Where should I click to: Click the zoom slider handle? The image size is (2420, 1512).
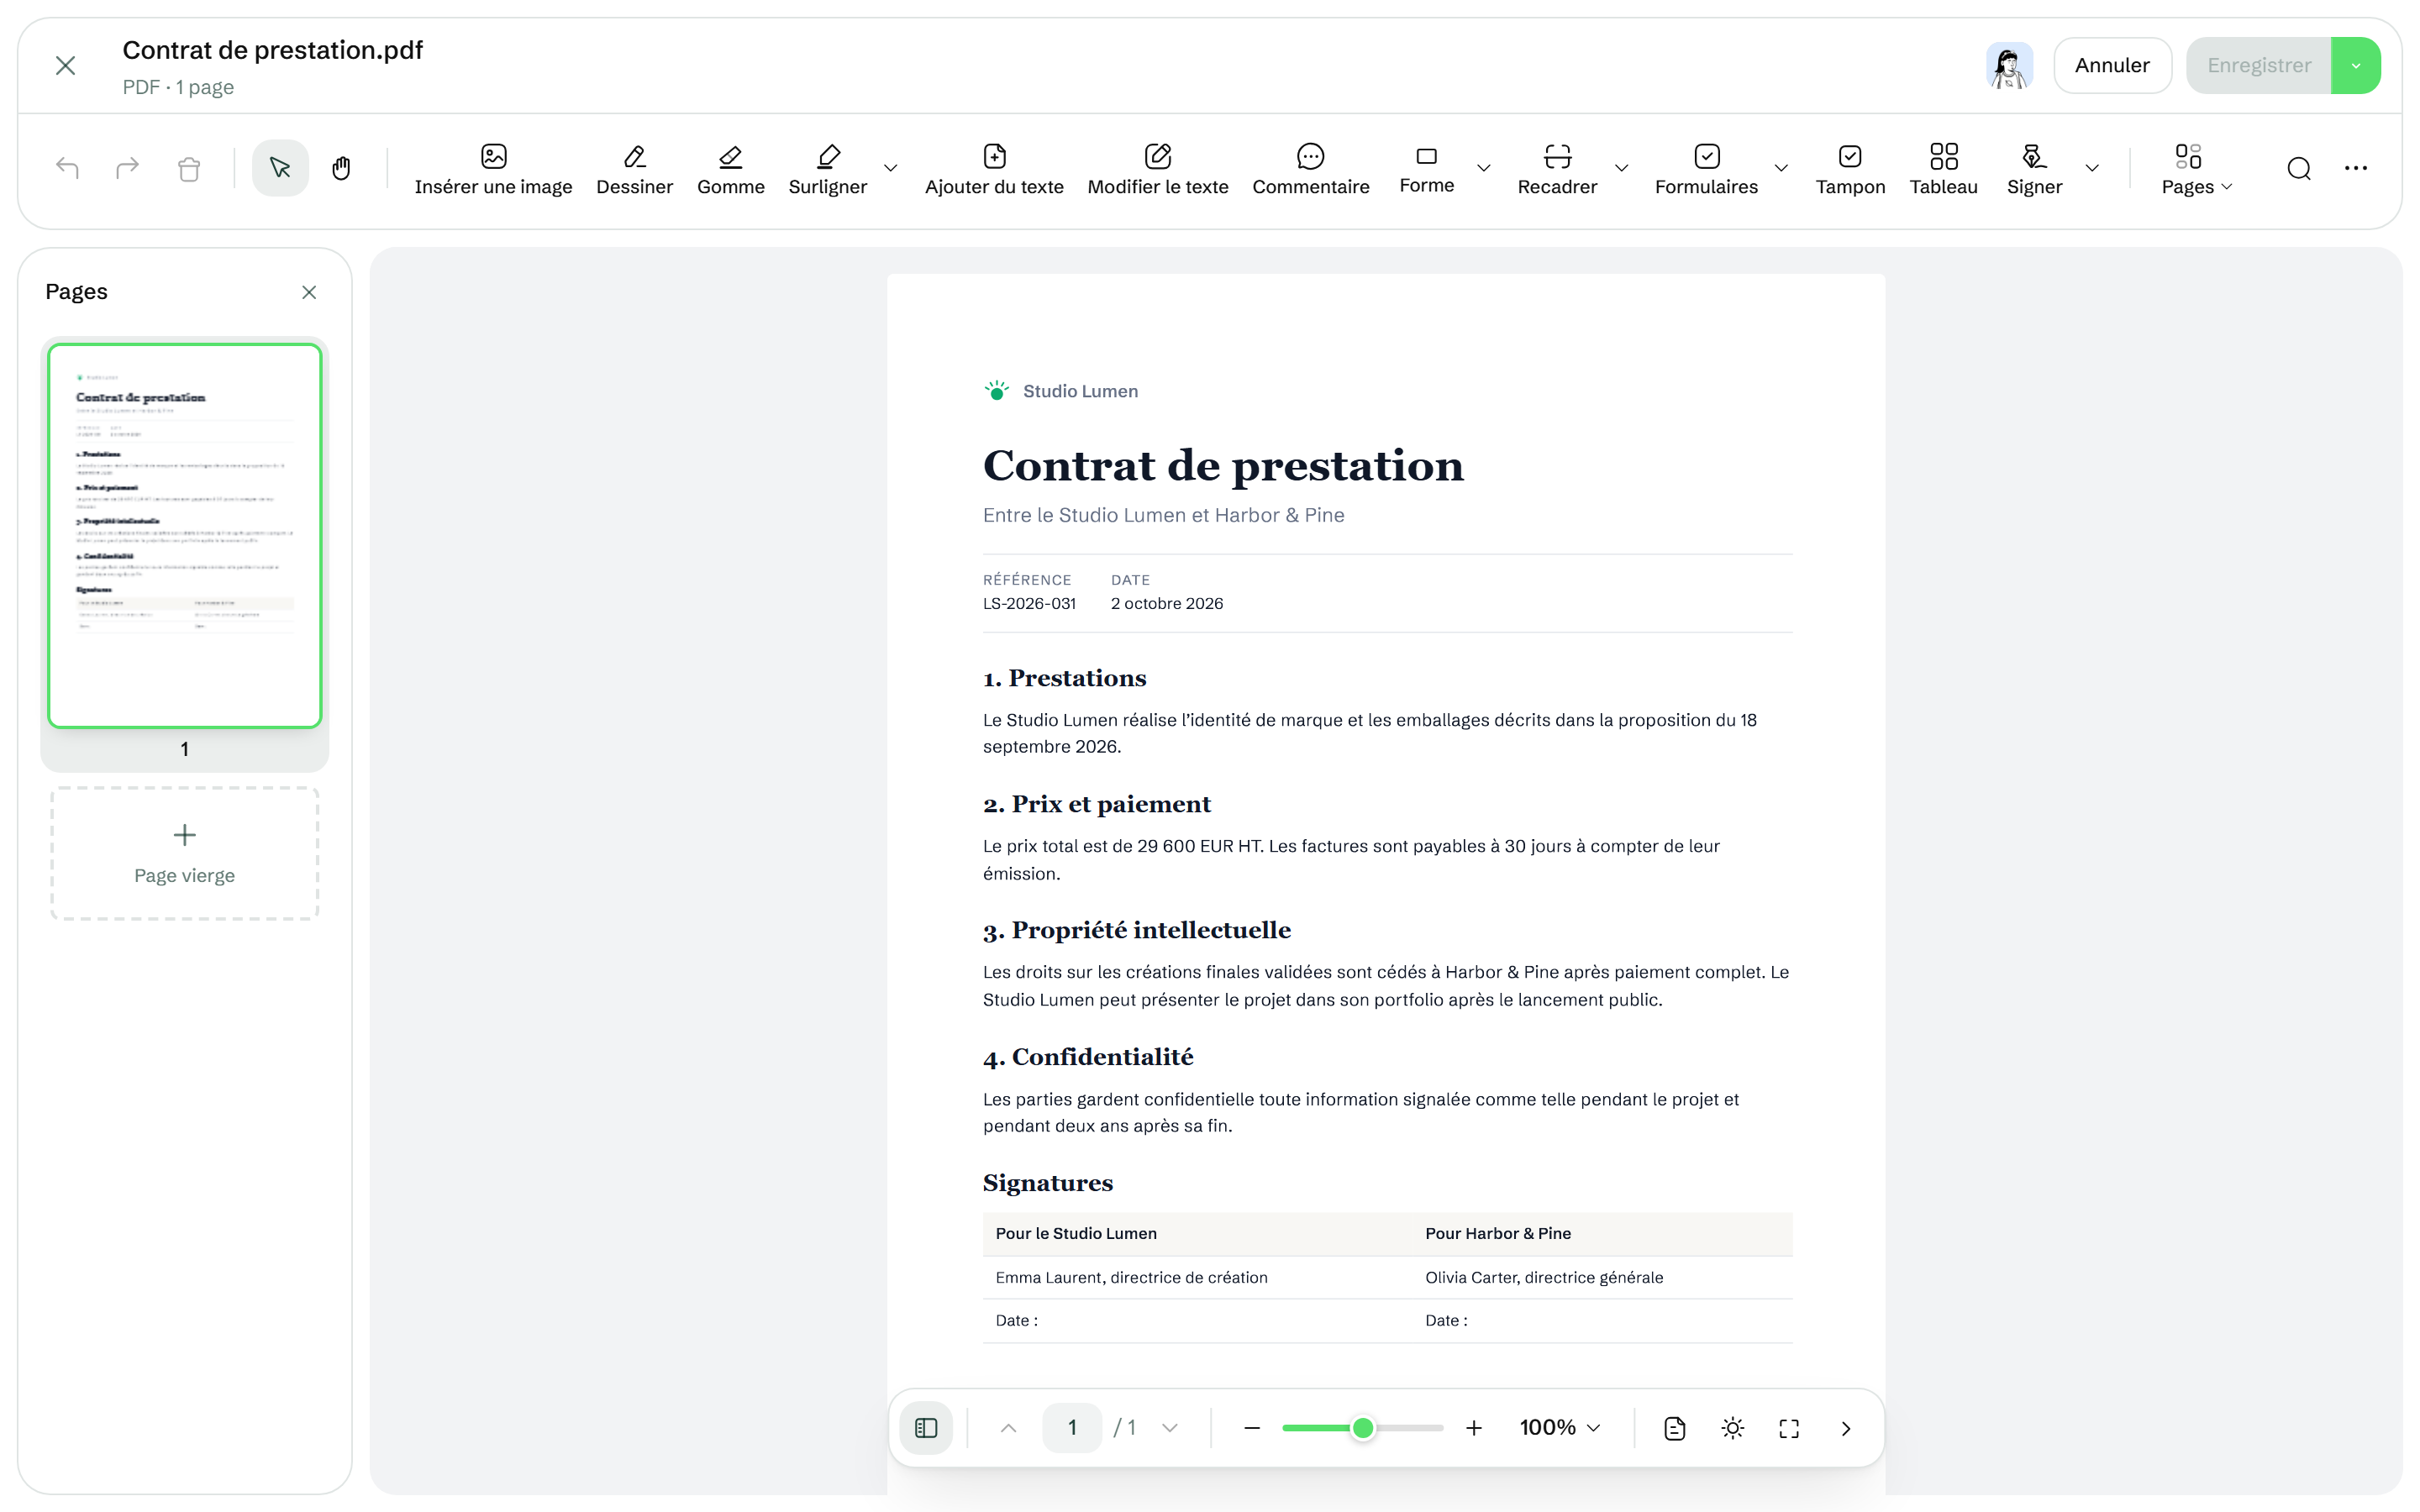pyautogui.click(x=1362, y=1427)
